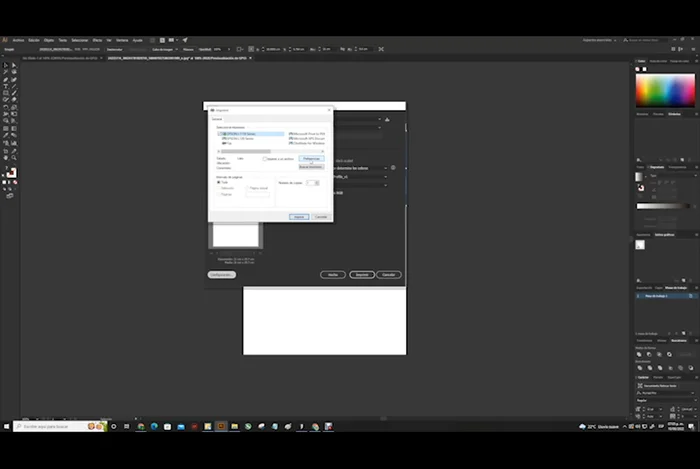Viewport: 700px width, 469px height.
Task: Click the Fill and Stroke color indicator
Action: tap(11, 172)
